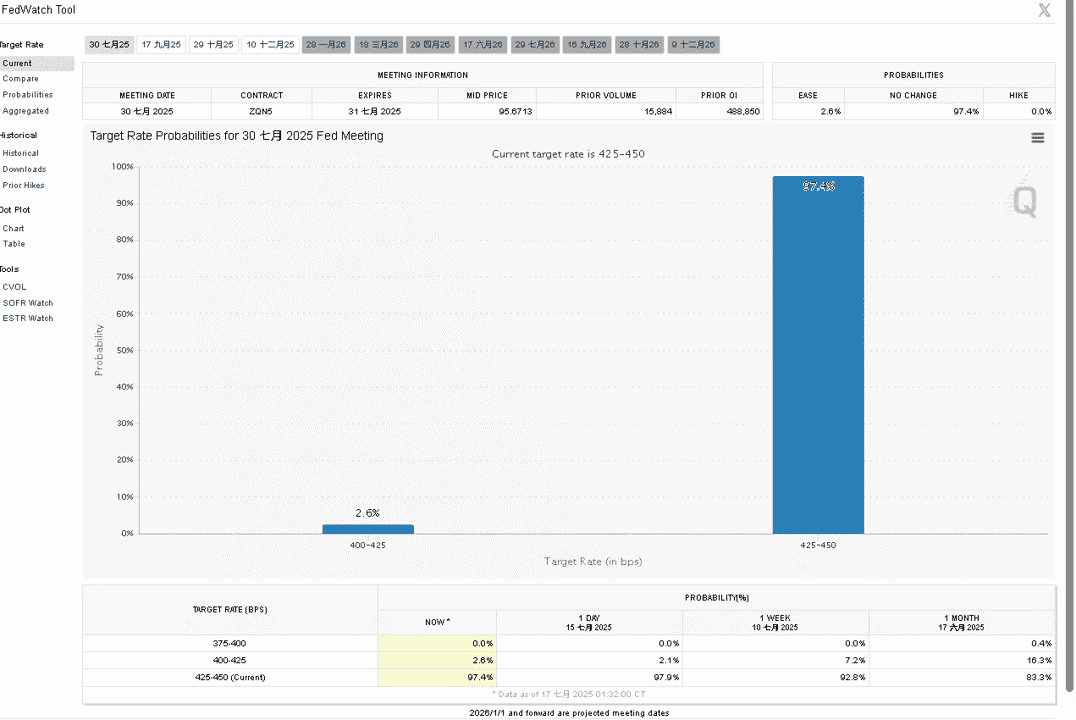Open the chart hamburger menu icon
Viewport: 1076px width, 720px height.
tap(1038, 138)
